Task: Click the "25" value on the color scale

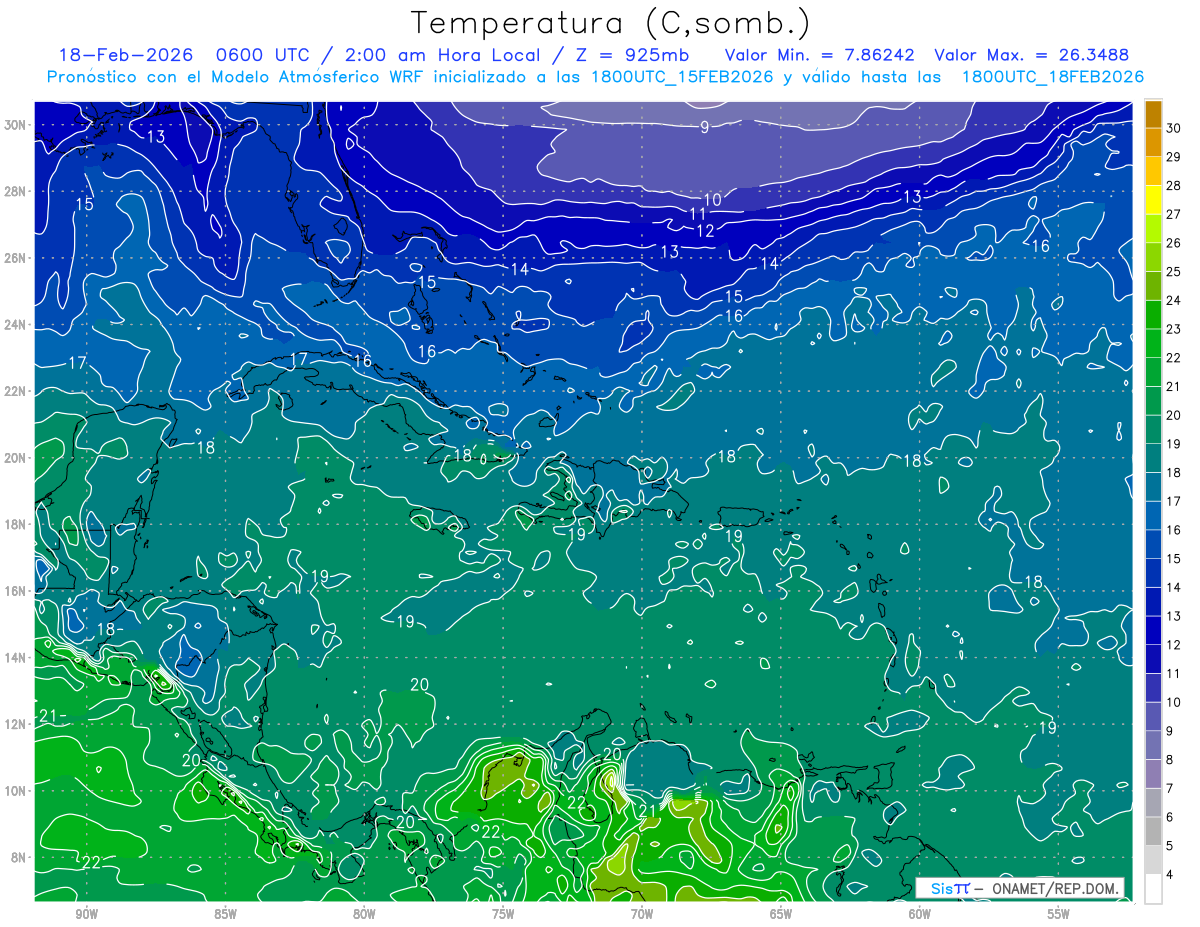Action: 1174,272
